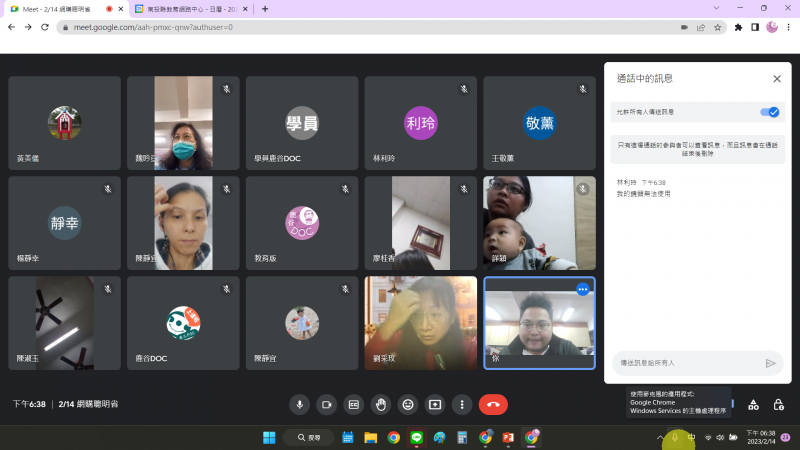Go back in browser
The width and height of the screenshot is (800, 450).
point(11,27)
